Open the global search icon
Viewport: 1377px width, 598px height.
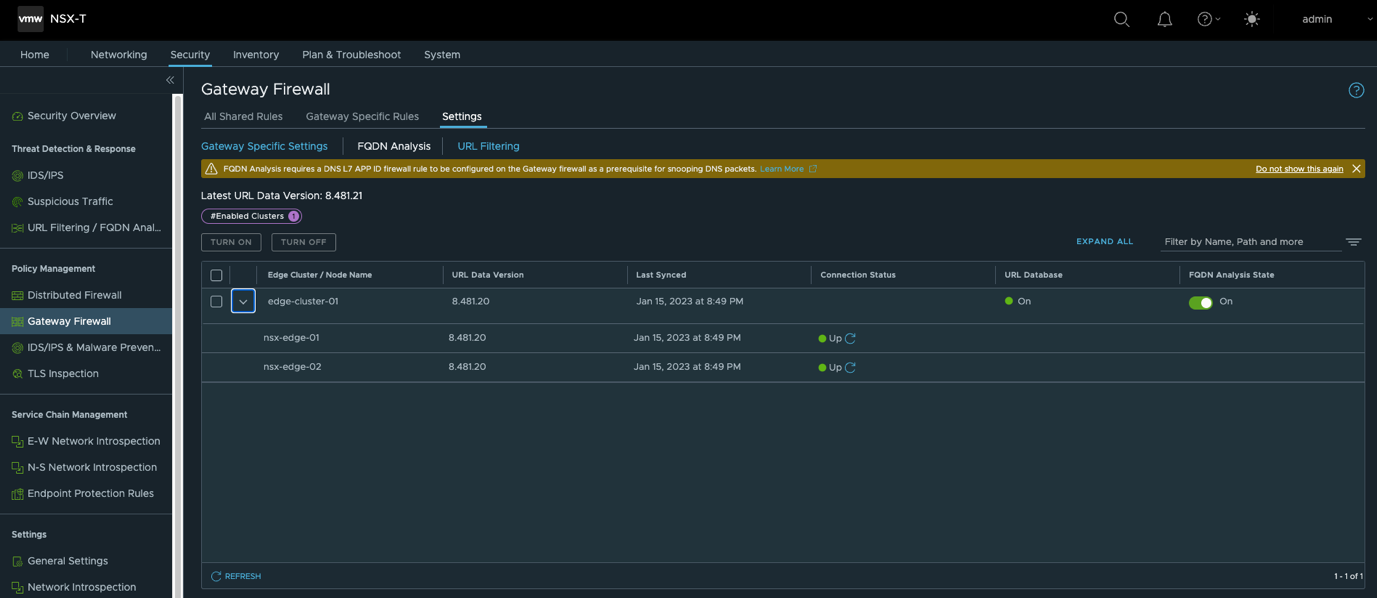tap(1122, 19)
